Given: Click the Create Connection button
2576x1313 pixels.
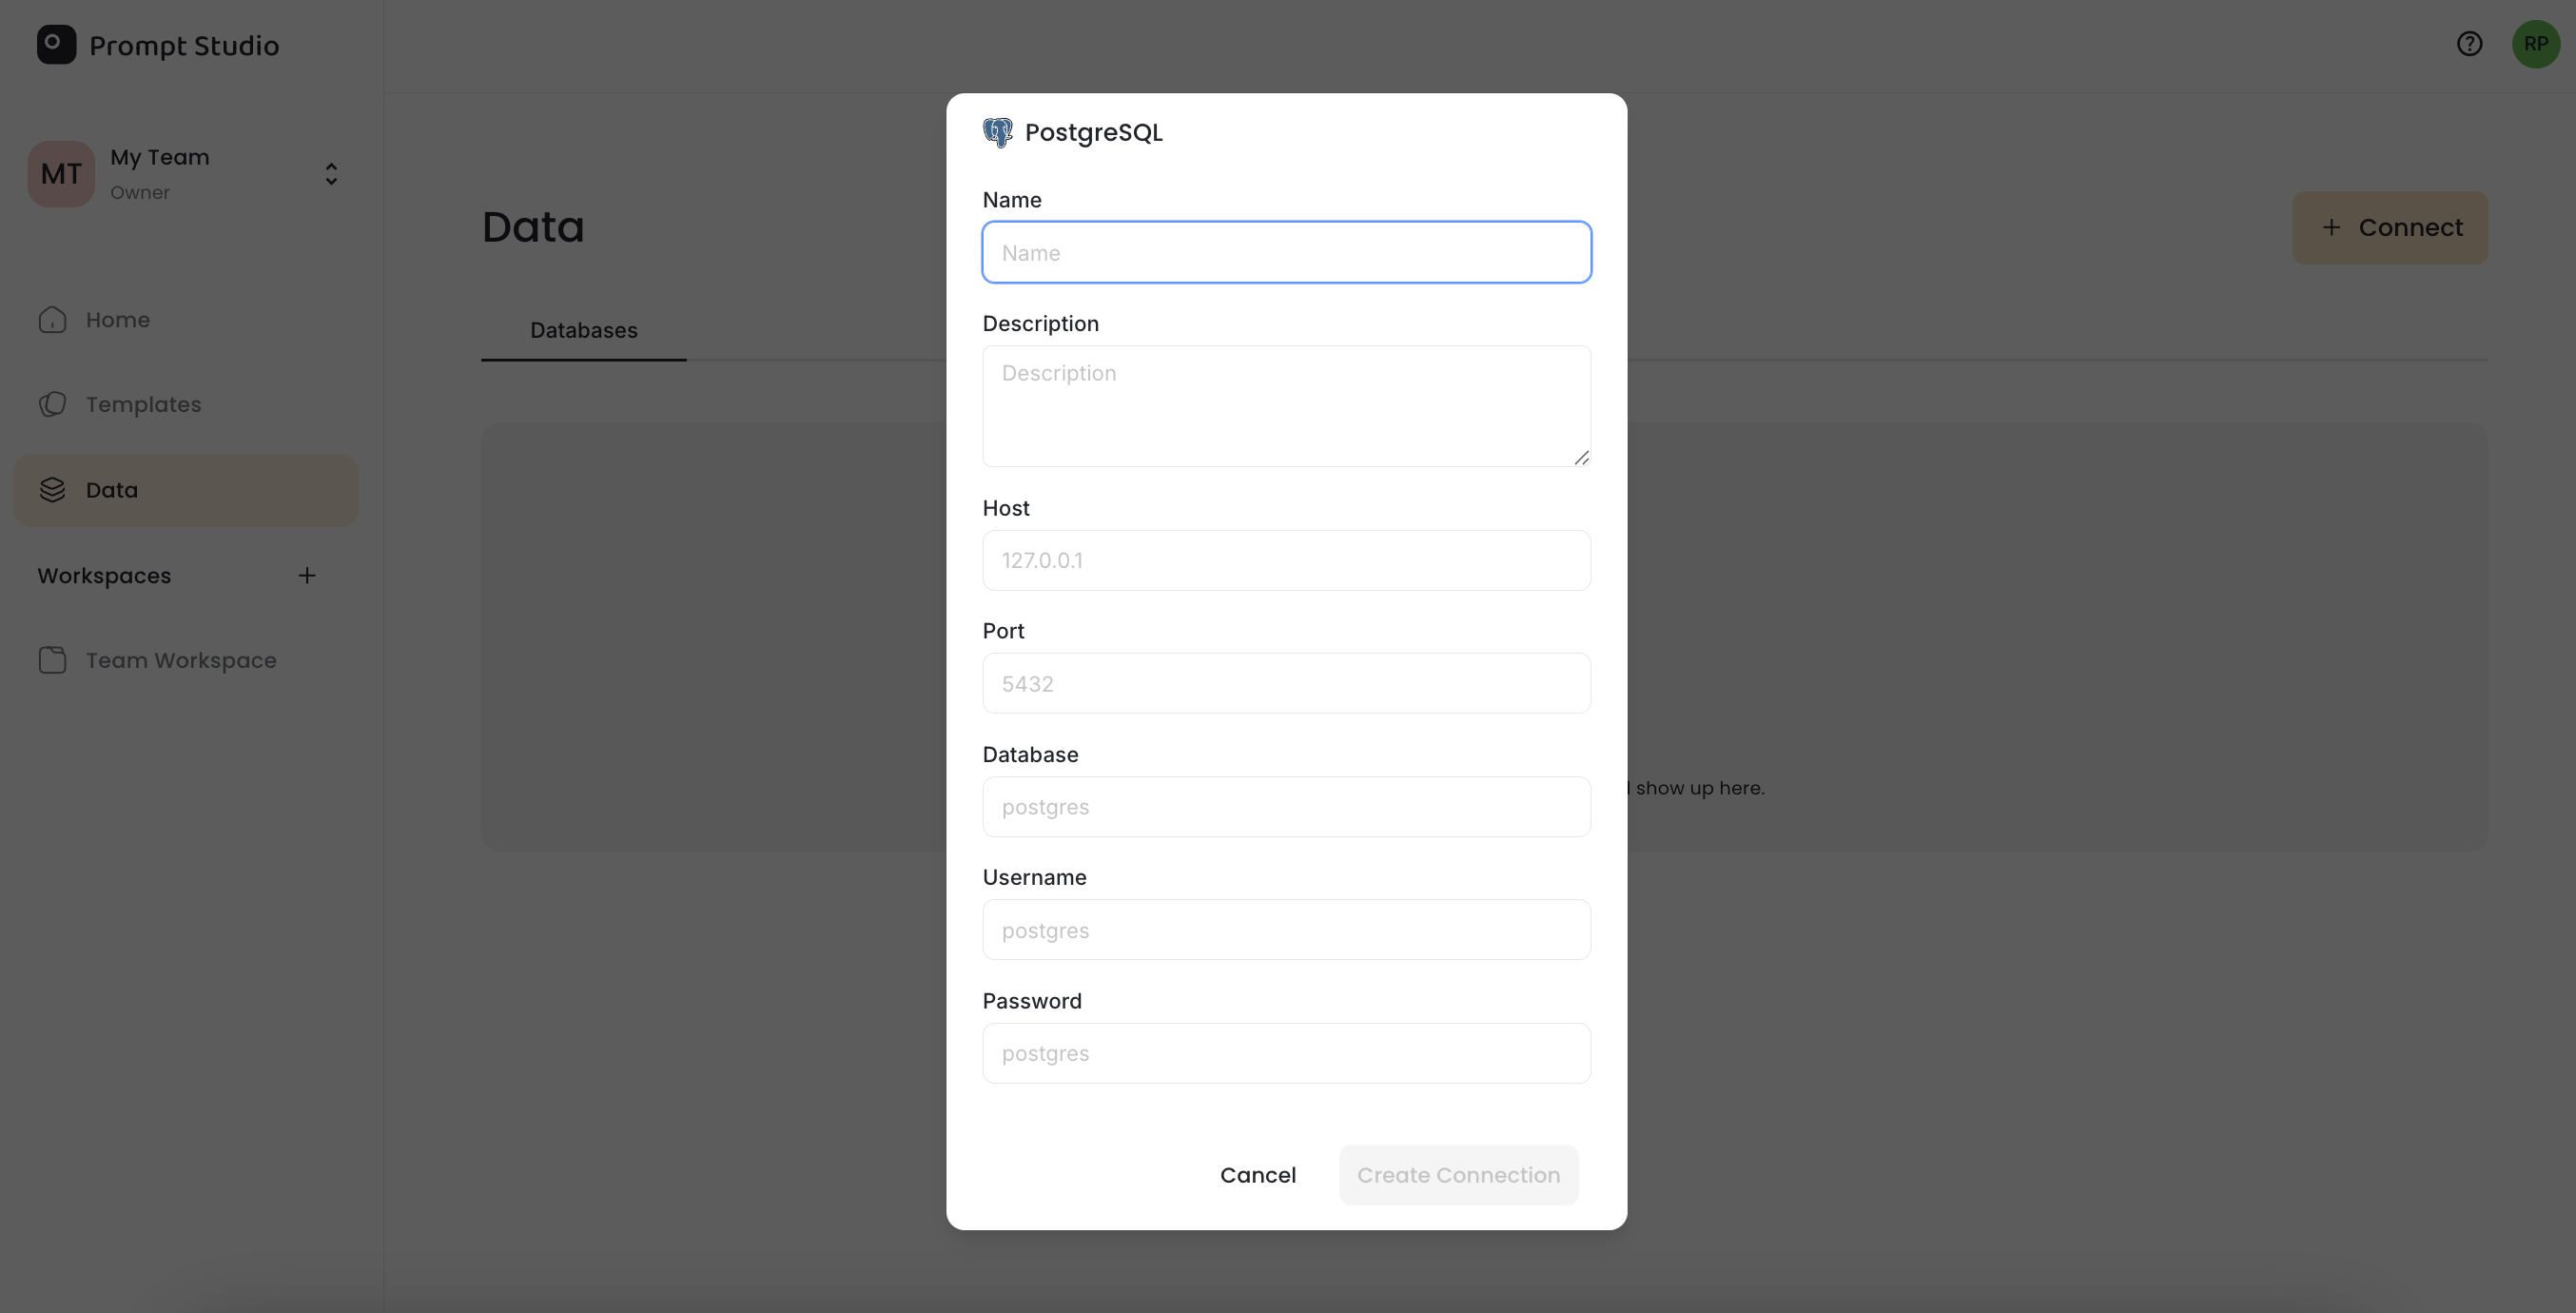Looking at the screenshot, I should [x=1458, y=1176].
